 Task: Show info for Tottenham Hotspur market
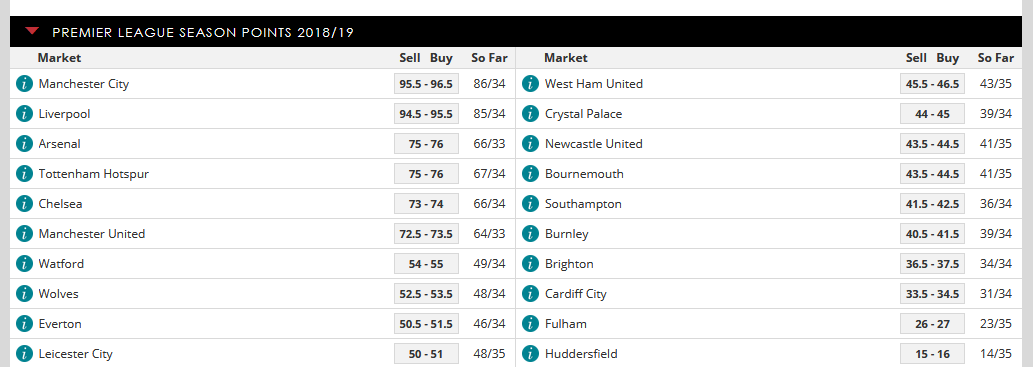pyautogui.click(x=24, y=174)
